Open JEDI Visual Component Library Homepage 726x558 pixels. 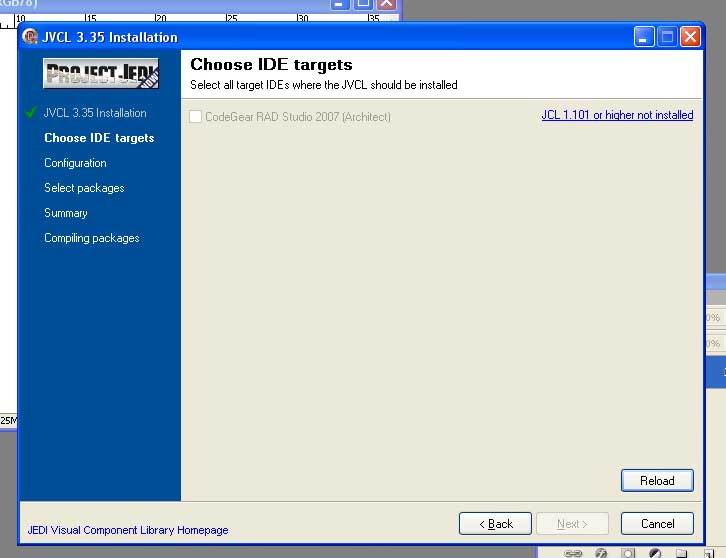(x=128, y=530)
